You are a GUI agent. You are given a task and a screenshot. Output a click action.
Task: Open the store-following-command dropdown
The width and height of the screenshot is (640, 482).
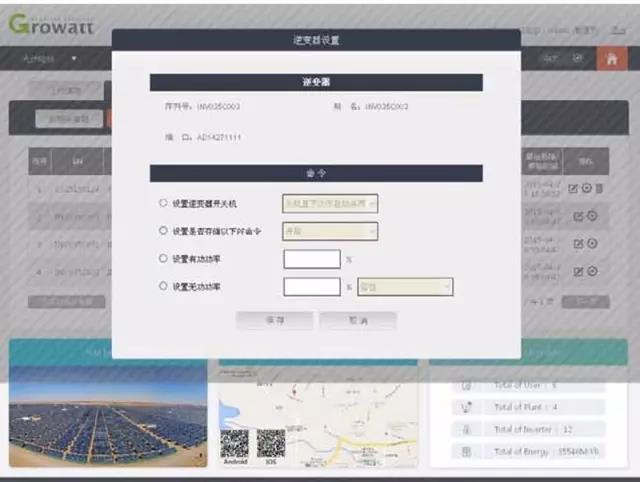click(x=330, y=231)
